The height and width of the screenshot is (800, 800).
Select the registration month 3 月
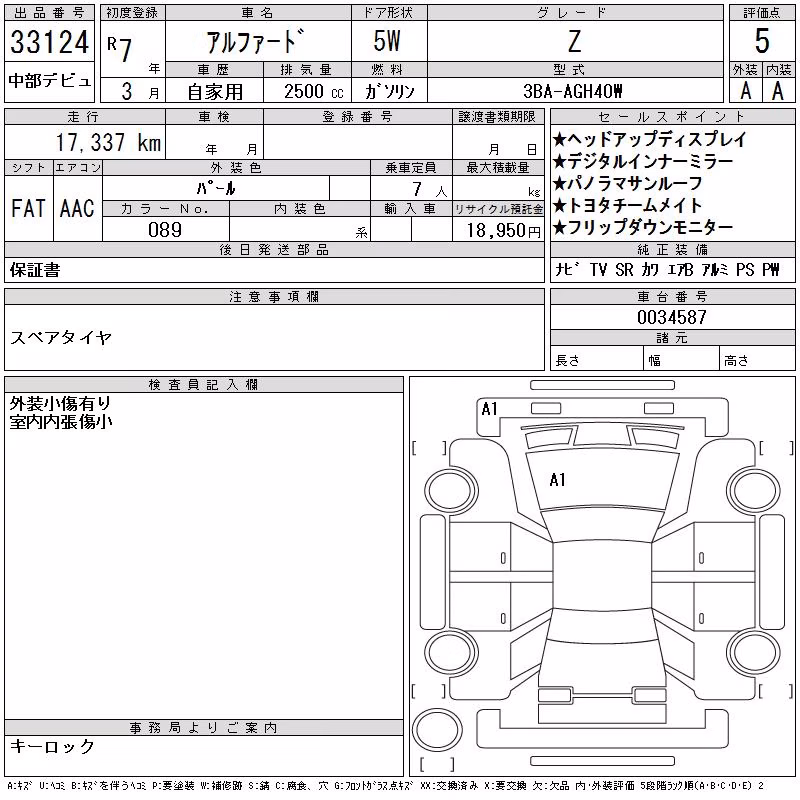pyautogui.click(x=139, y=91)
